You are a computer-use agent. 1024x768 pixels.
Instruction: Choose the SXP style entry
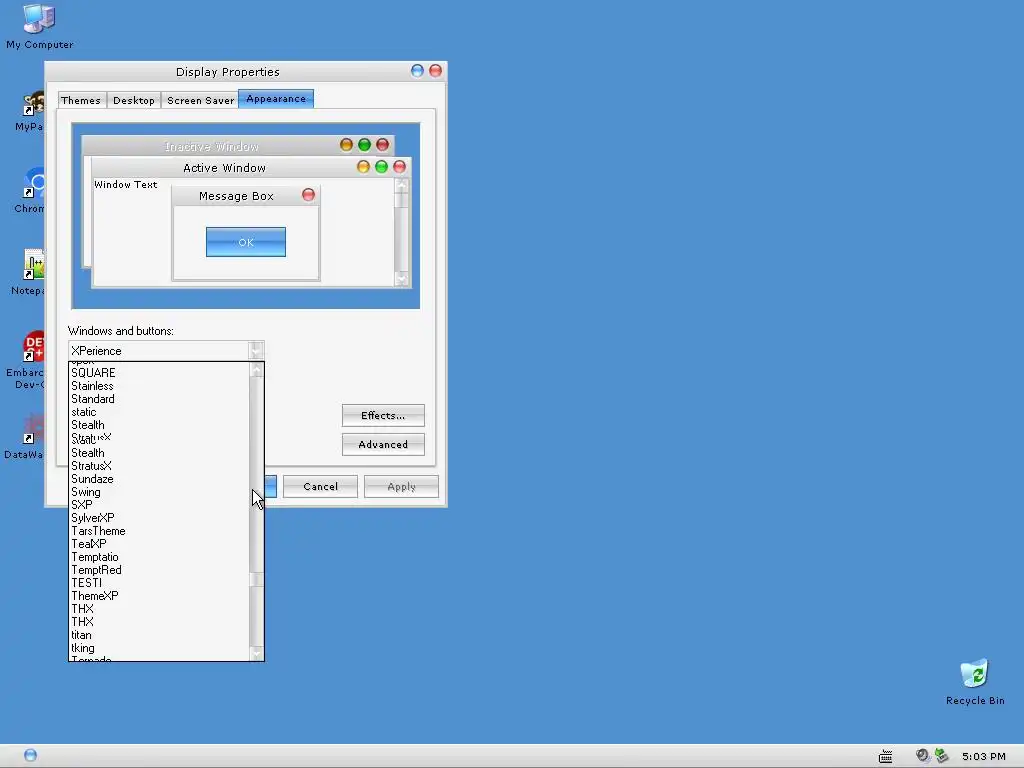coord(159,505)
